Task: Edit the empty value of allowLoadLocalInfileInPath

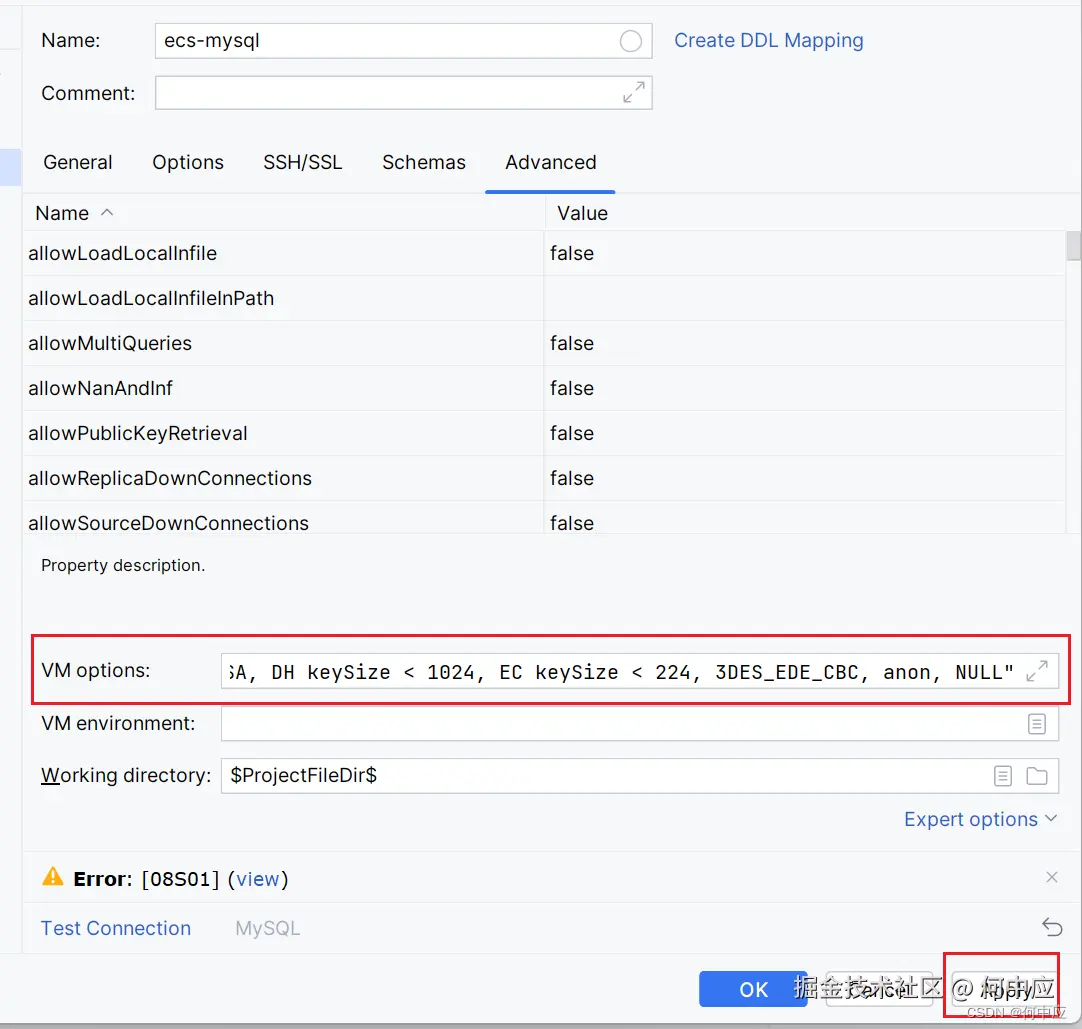Action: (x=804, y=298)
